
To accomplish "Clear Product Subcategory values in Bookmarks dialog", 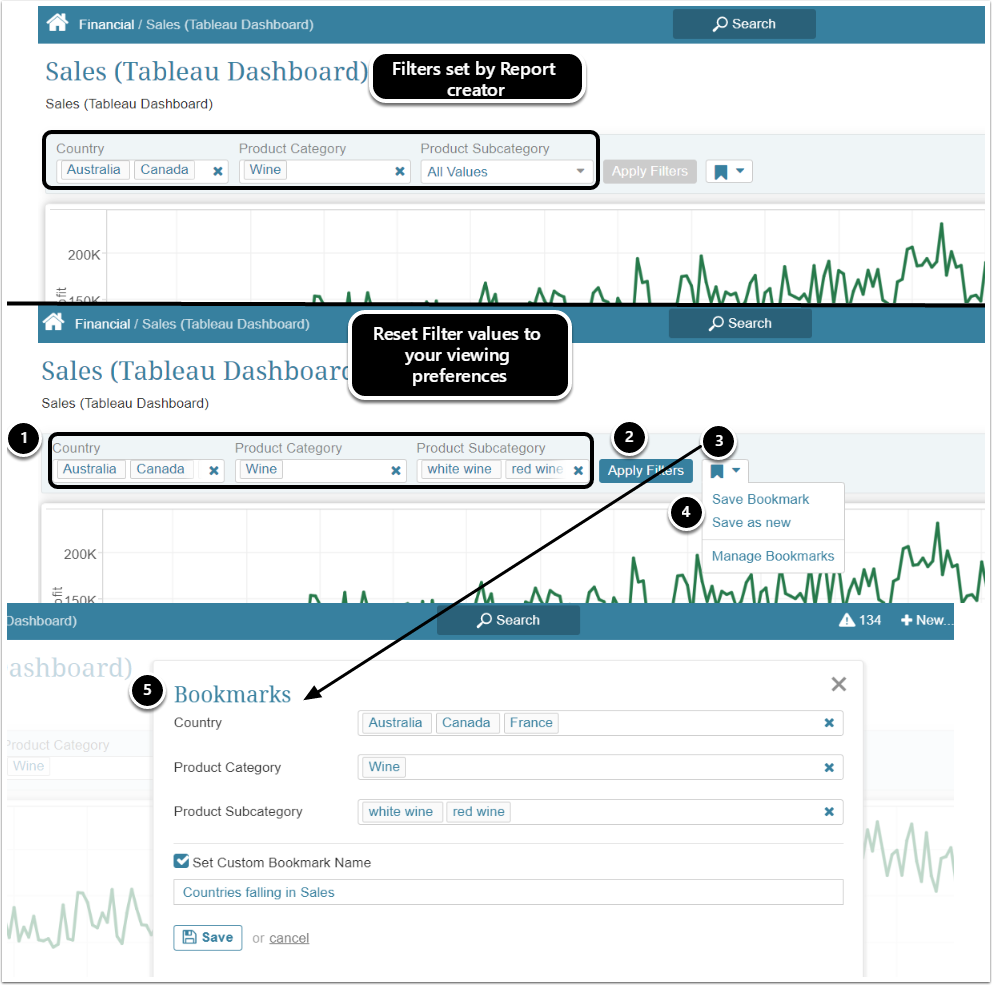I will (829, 812).
